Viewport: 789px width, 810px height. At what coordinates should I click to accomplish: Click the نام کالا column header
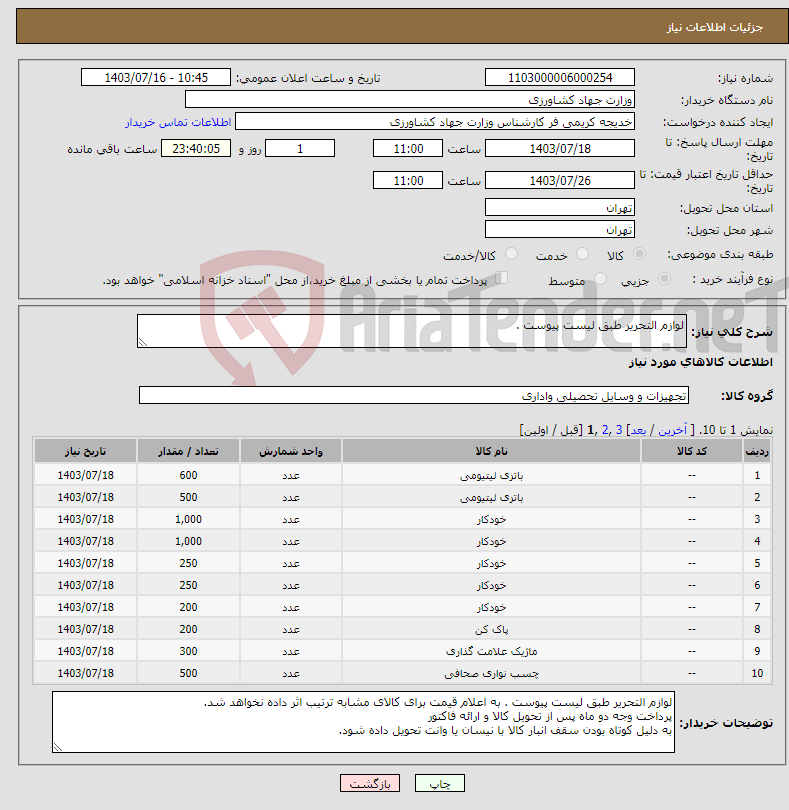pyautogui.click(x=491, y=451)
